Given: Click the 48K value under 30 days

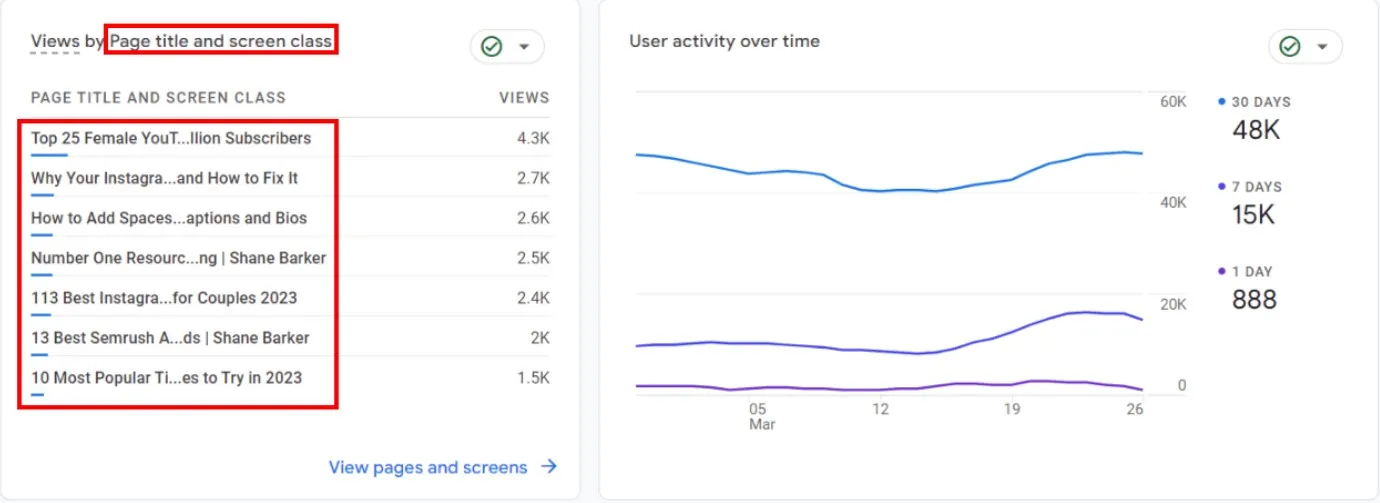Looking at the screenshot, I should [1256, 130].
